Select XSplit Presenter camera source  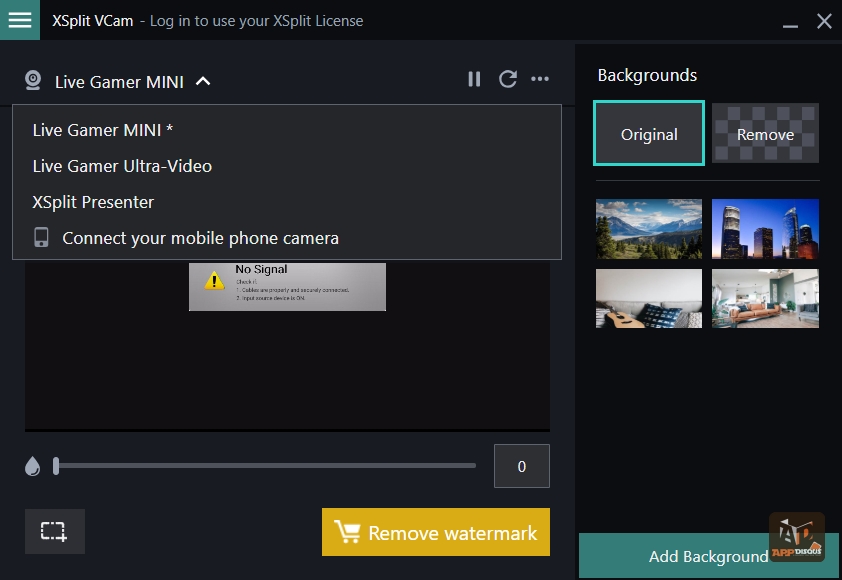[93, 202]
